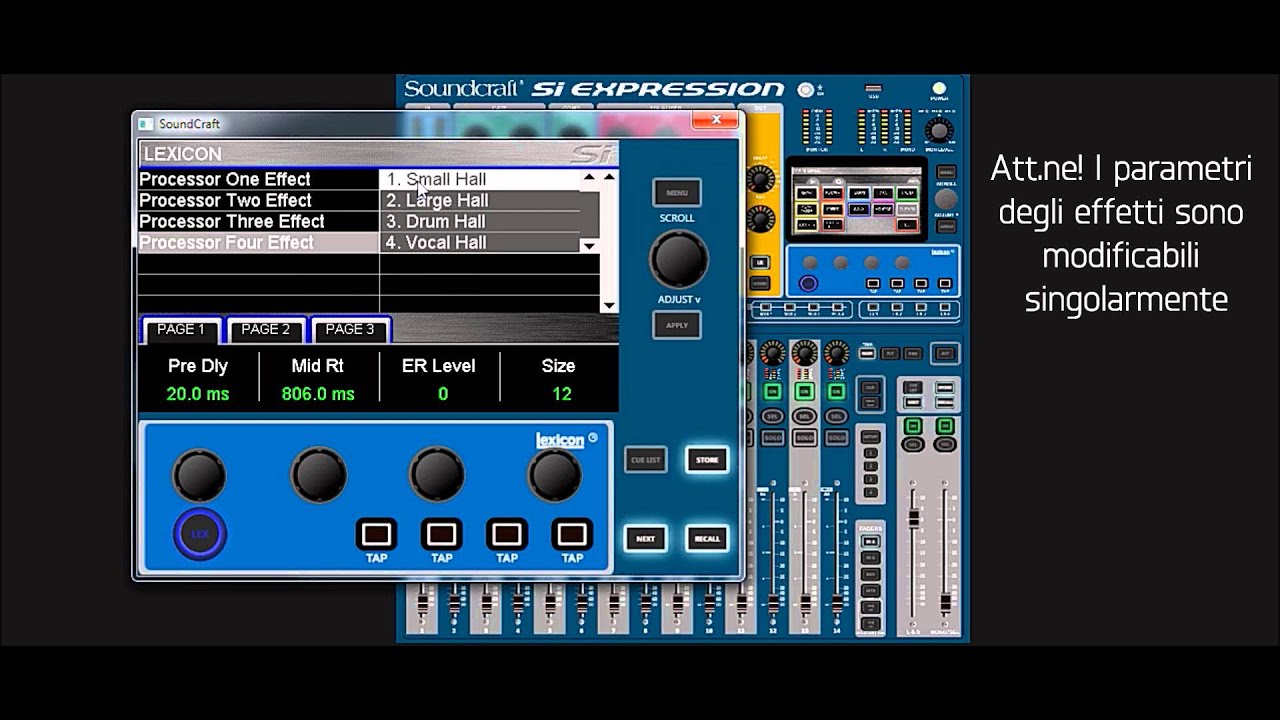Screen dimensions: 1280x720
Task: Click the Pre Dly value 20.0 ms
Action: click(x=198, y=394)
